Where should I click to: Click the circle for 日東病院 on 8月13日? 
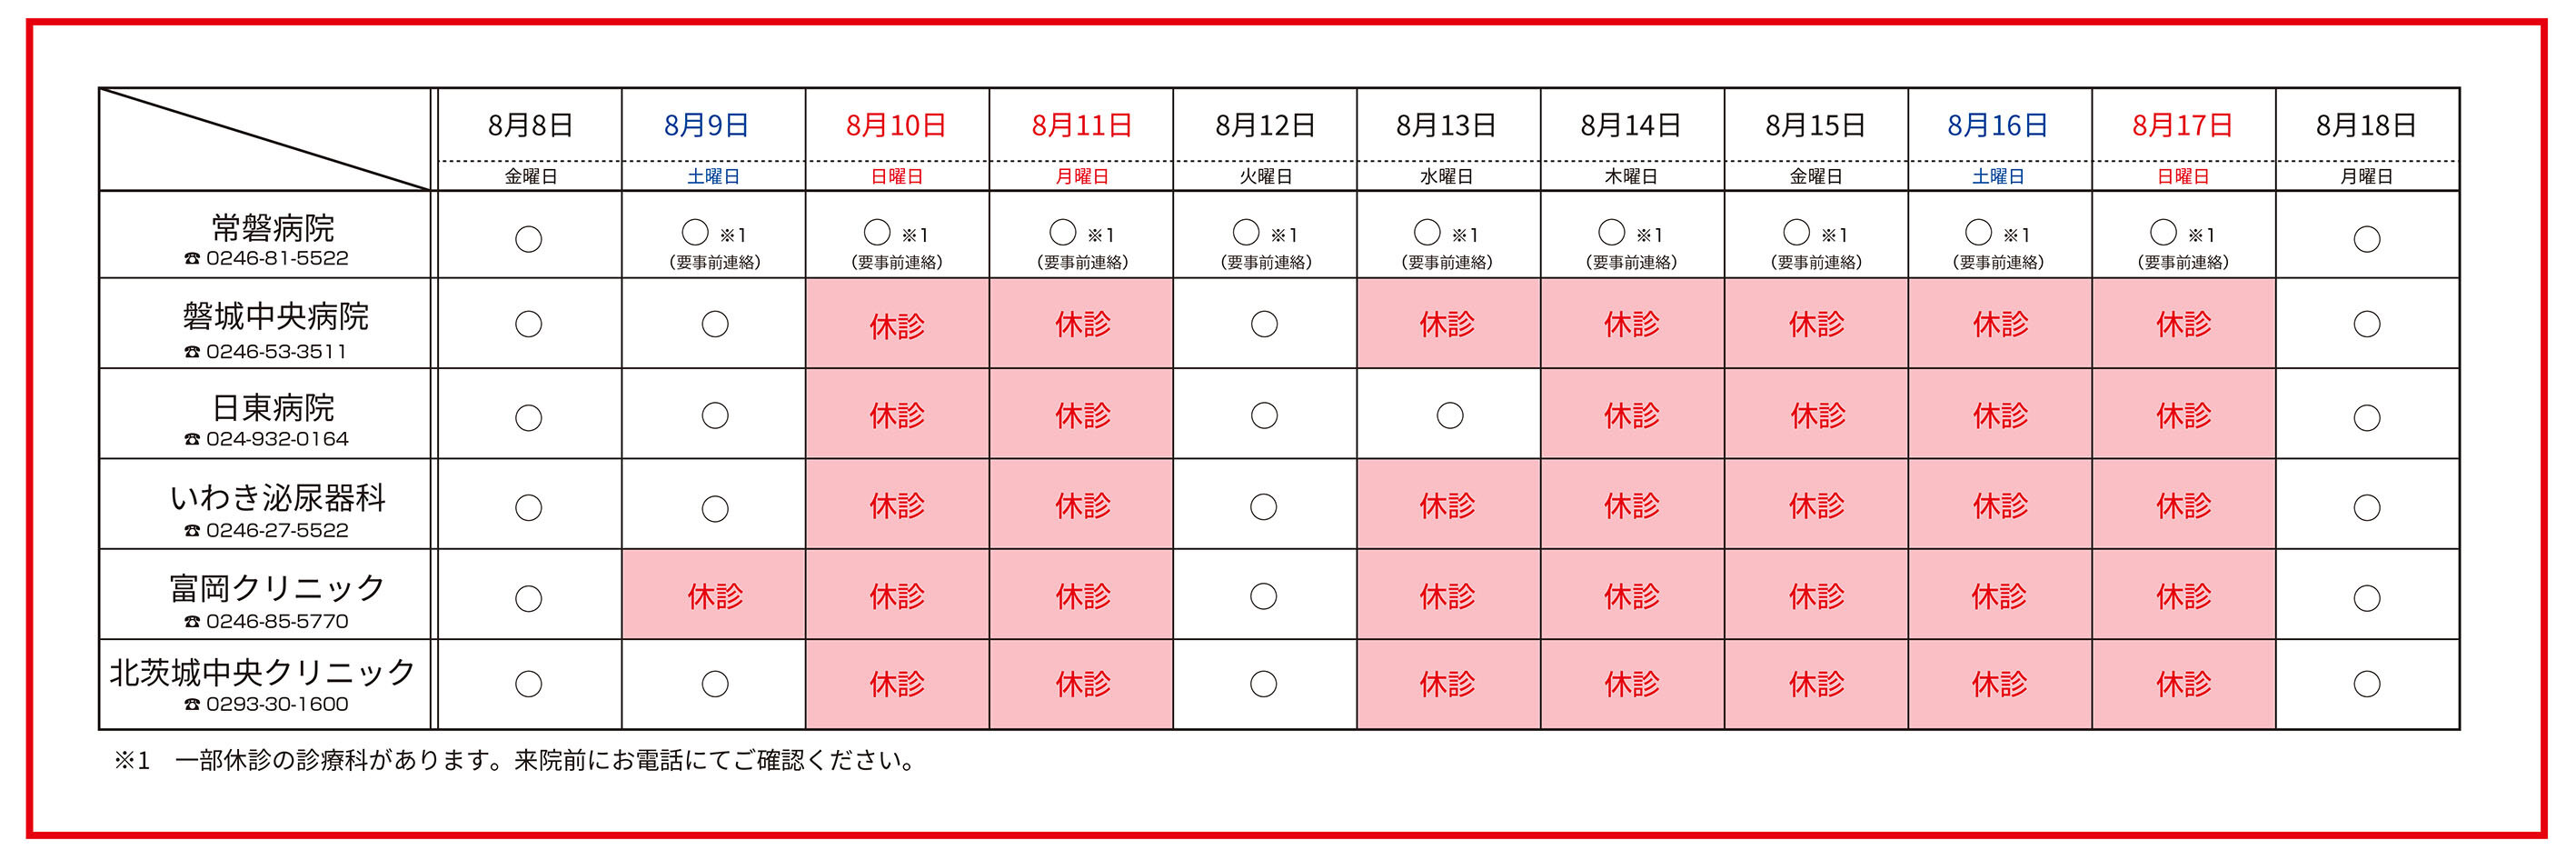1450,415
